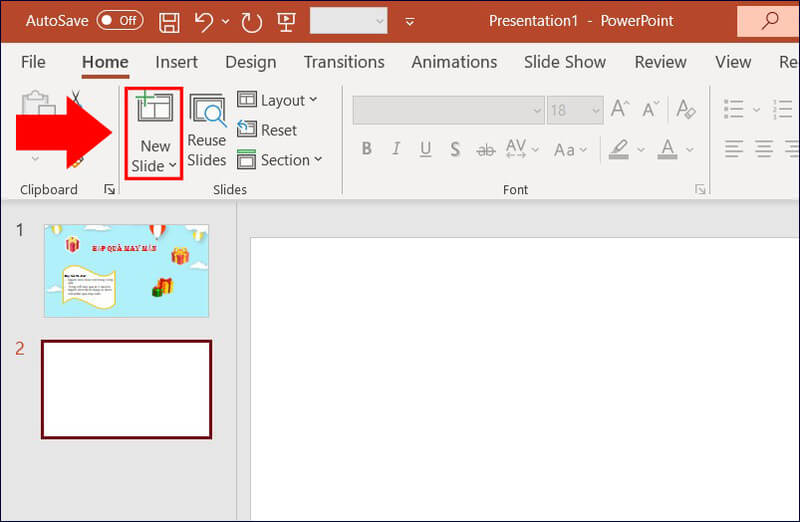Expand the Font Color dropdown arrow
The height and width of the screenshot is (522, 800).
pos(690,150)
